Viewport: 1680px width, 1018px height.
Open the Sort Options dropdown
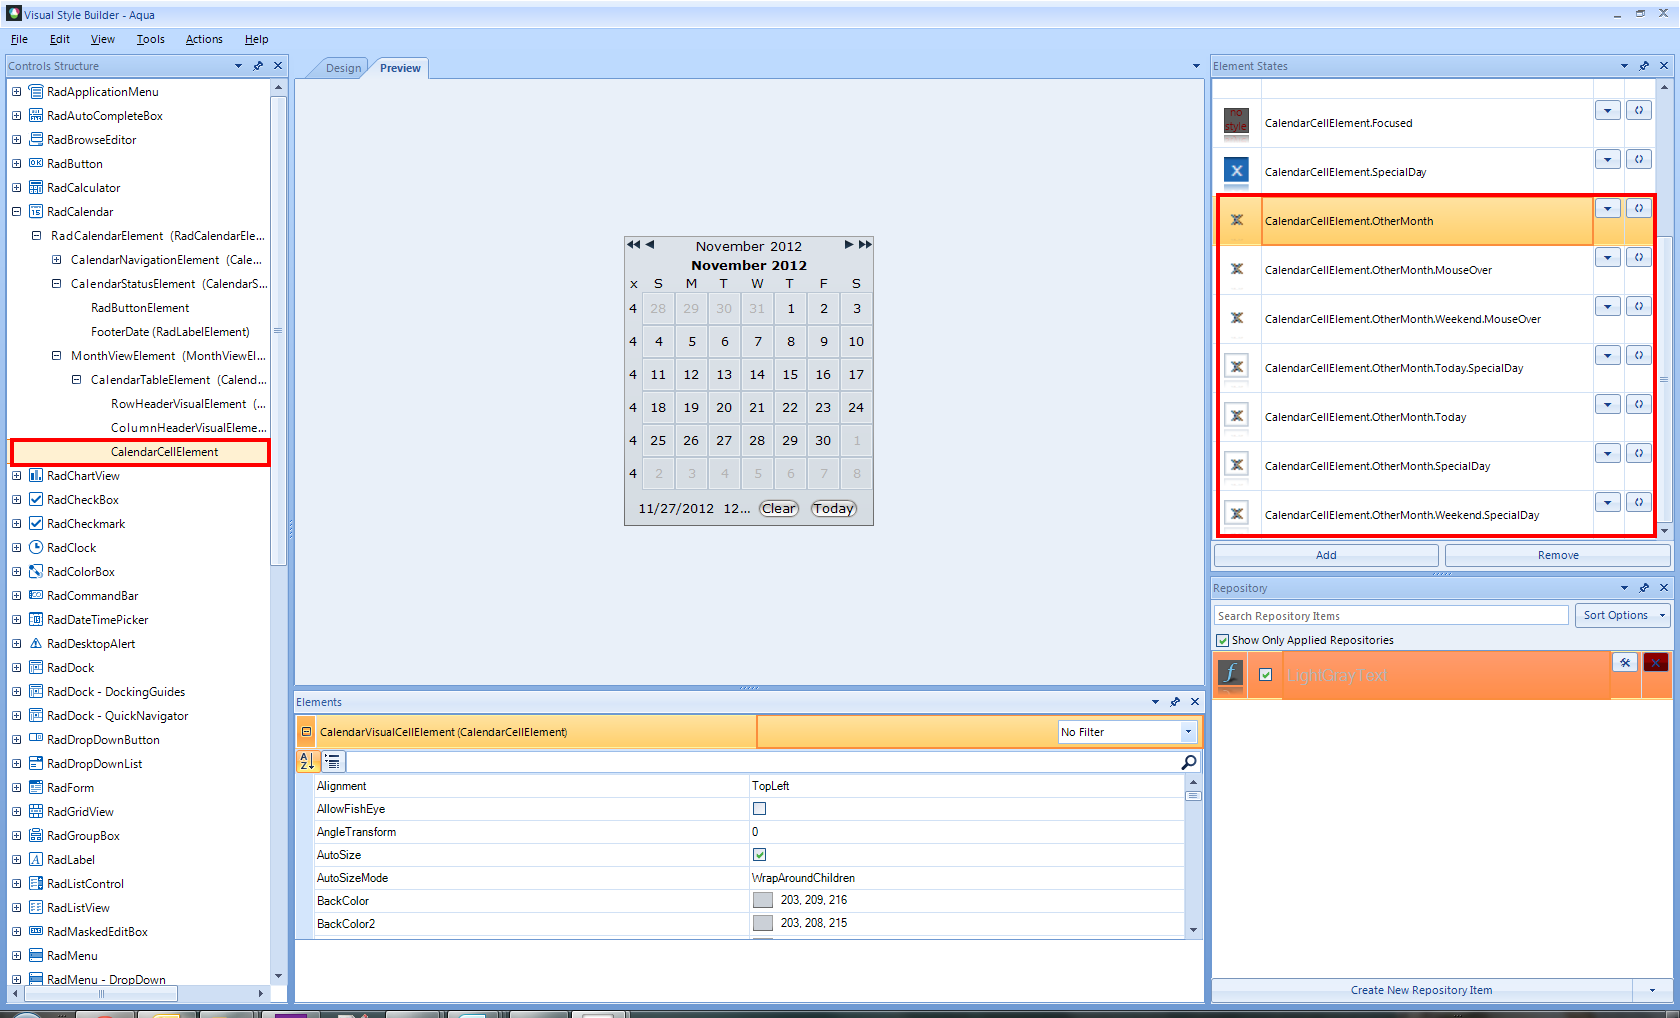click(x=1623, y=615)
